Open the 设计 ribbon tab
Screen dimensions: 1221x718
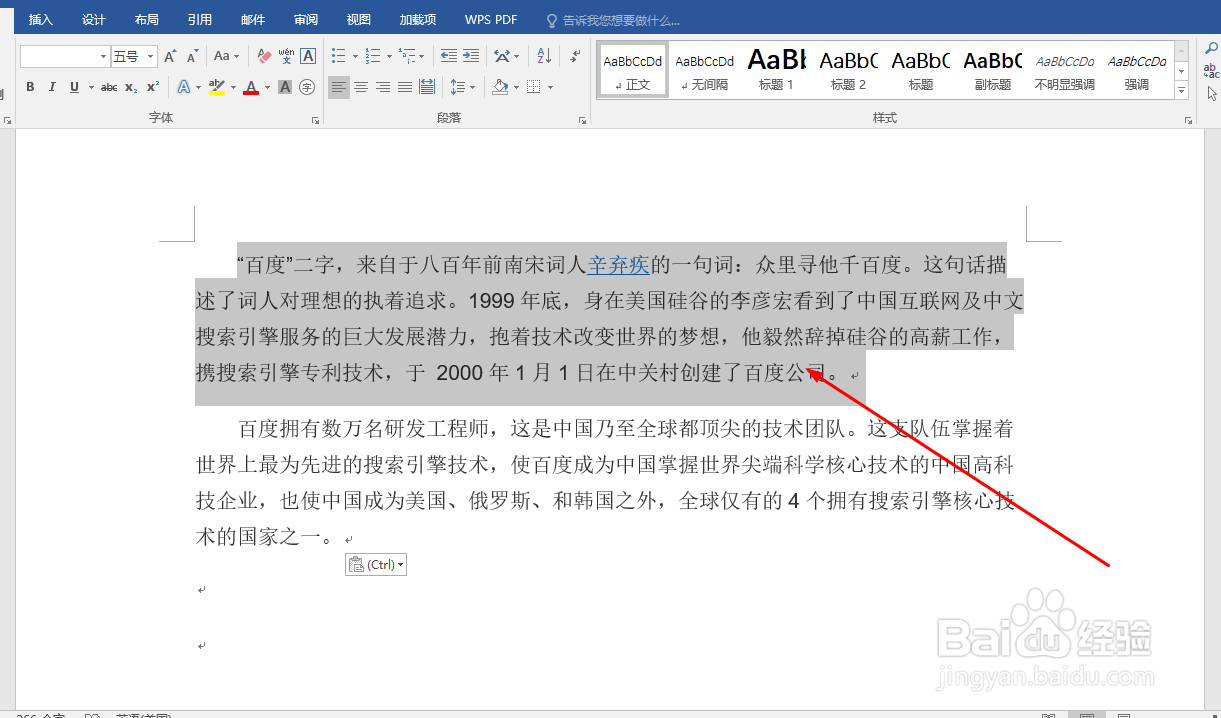pyautogui.click(x=94, y=20)
